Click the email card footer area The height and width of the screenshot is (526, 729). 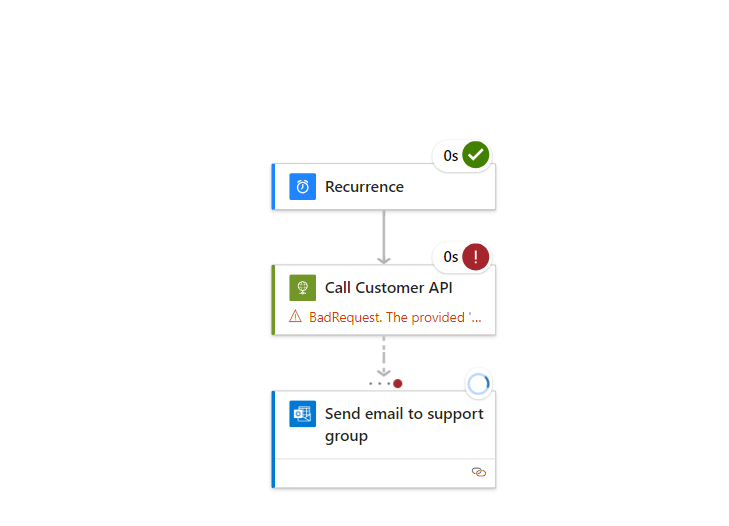(385, 473)
